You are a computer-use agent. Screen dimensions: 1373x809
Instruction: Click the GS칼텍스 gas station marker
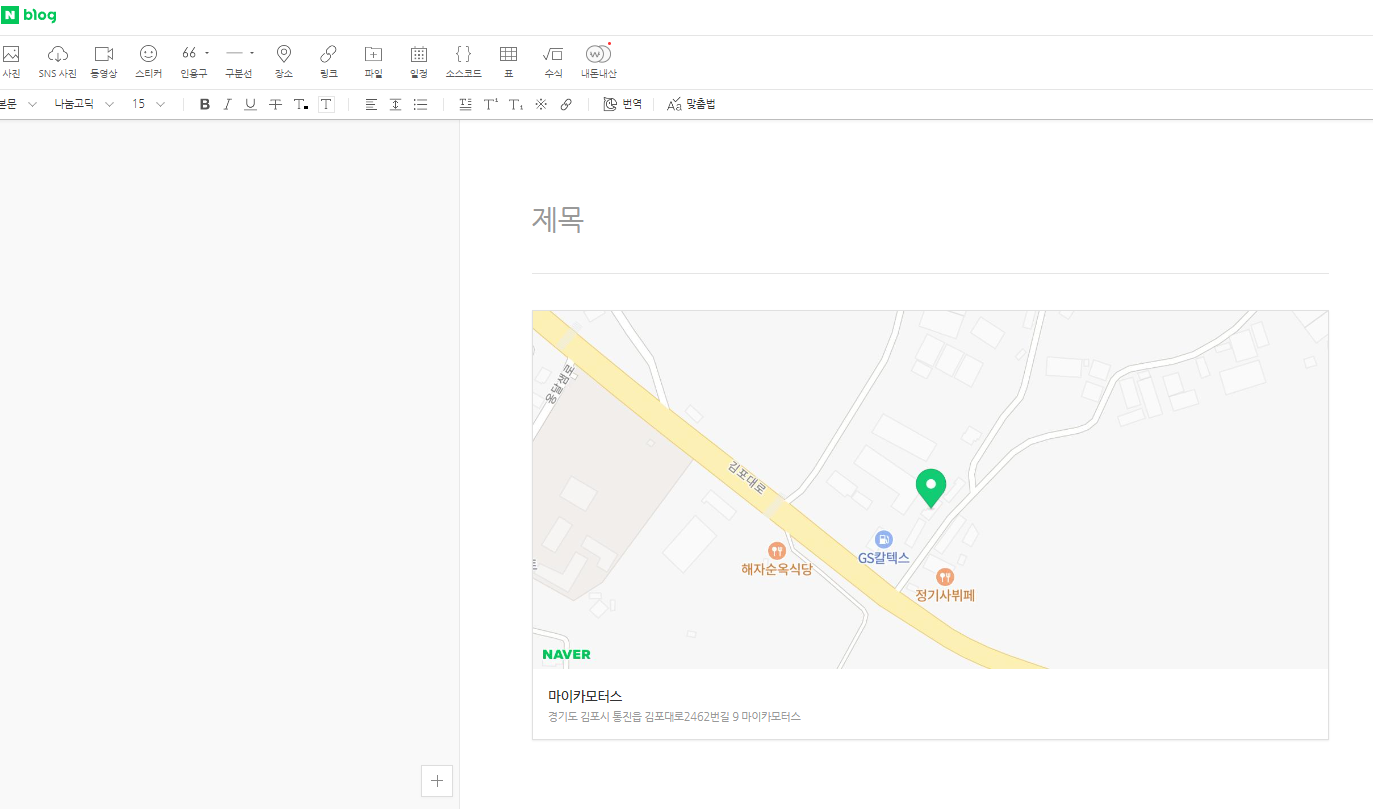pyautogui.click(x=883, y=548)
